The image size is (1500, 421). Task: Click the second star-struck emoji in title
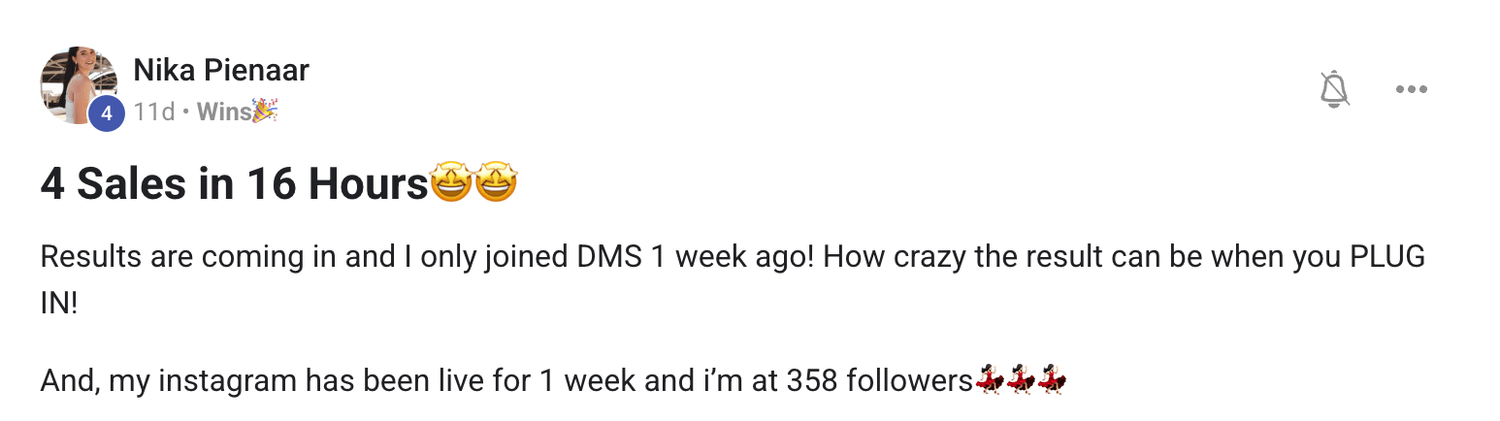(496, 185)
